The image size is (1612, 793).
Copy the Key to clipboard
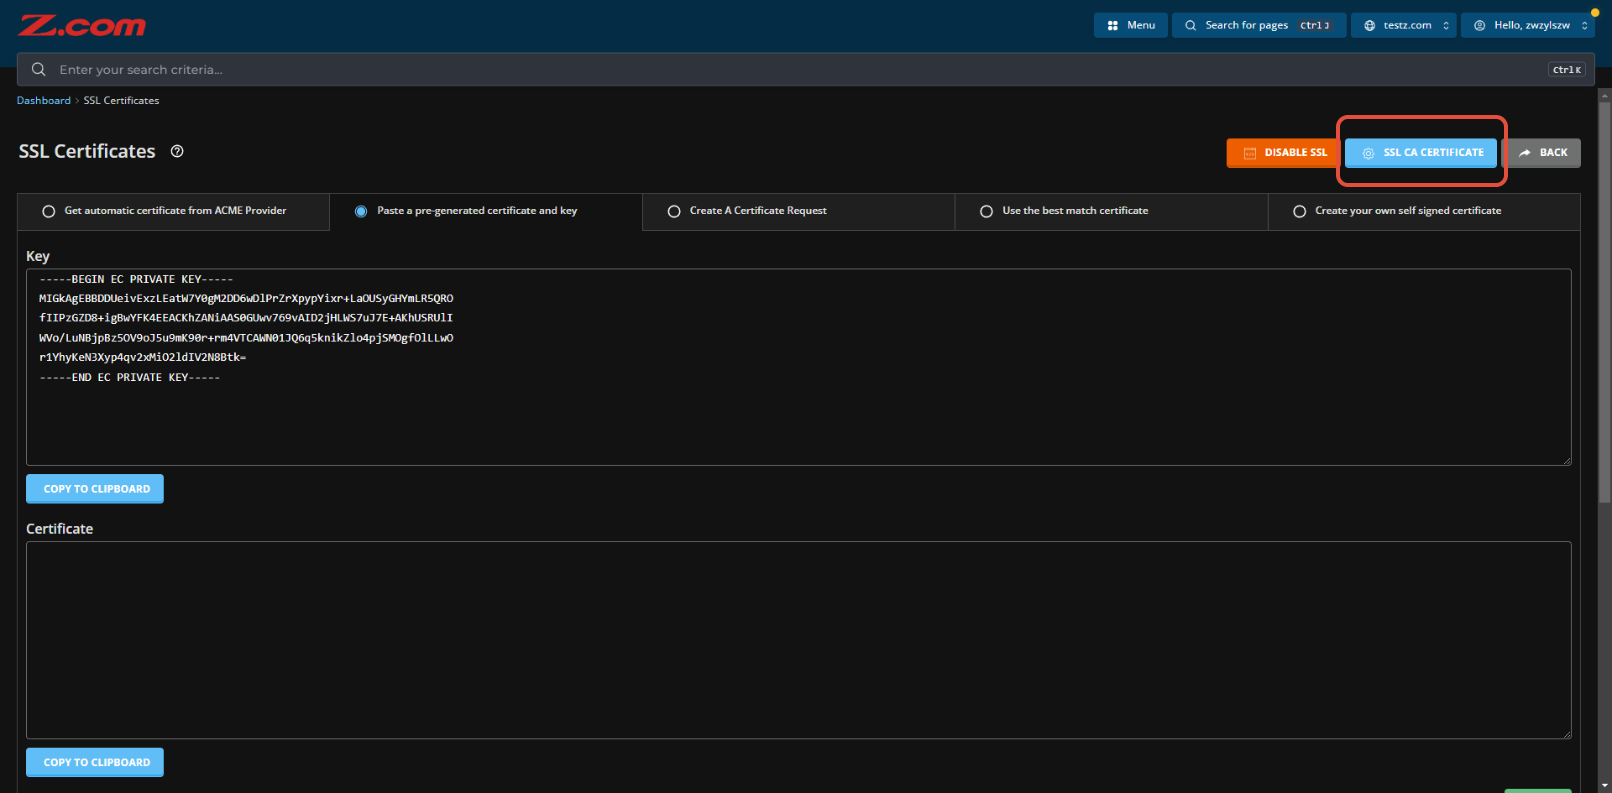(95, 489)
